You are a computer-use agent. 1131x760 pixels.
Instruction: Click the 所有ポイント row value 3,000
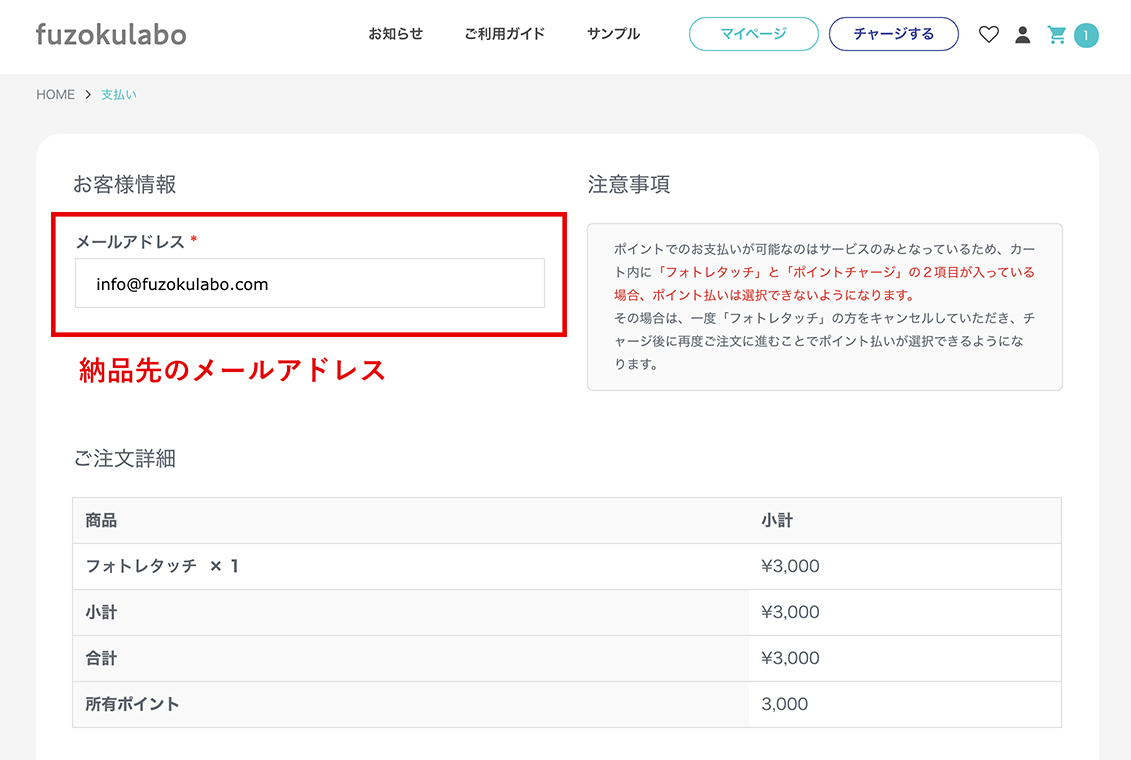[784, 704]
